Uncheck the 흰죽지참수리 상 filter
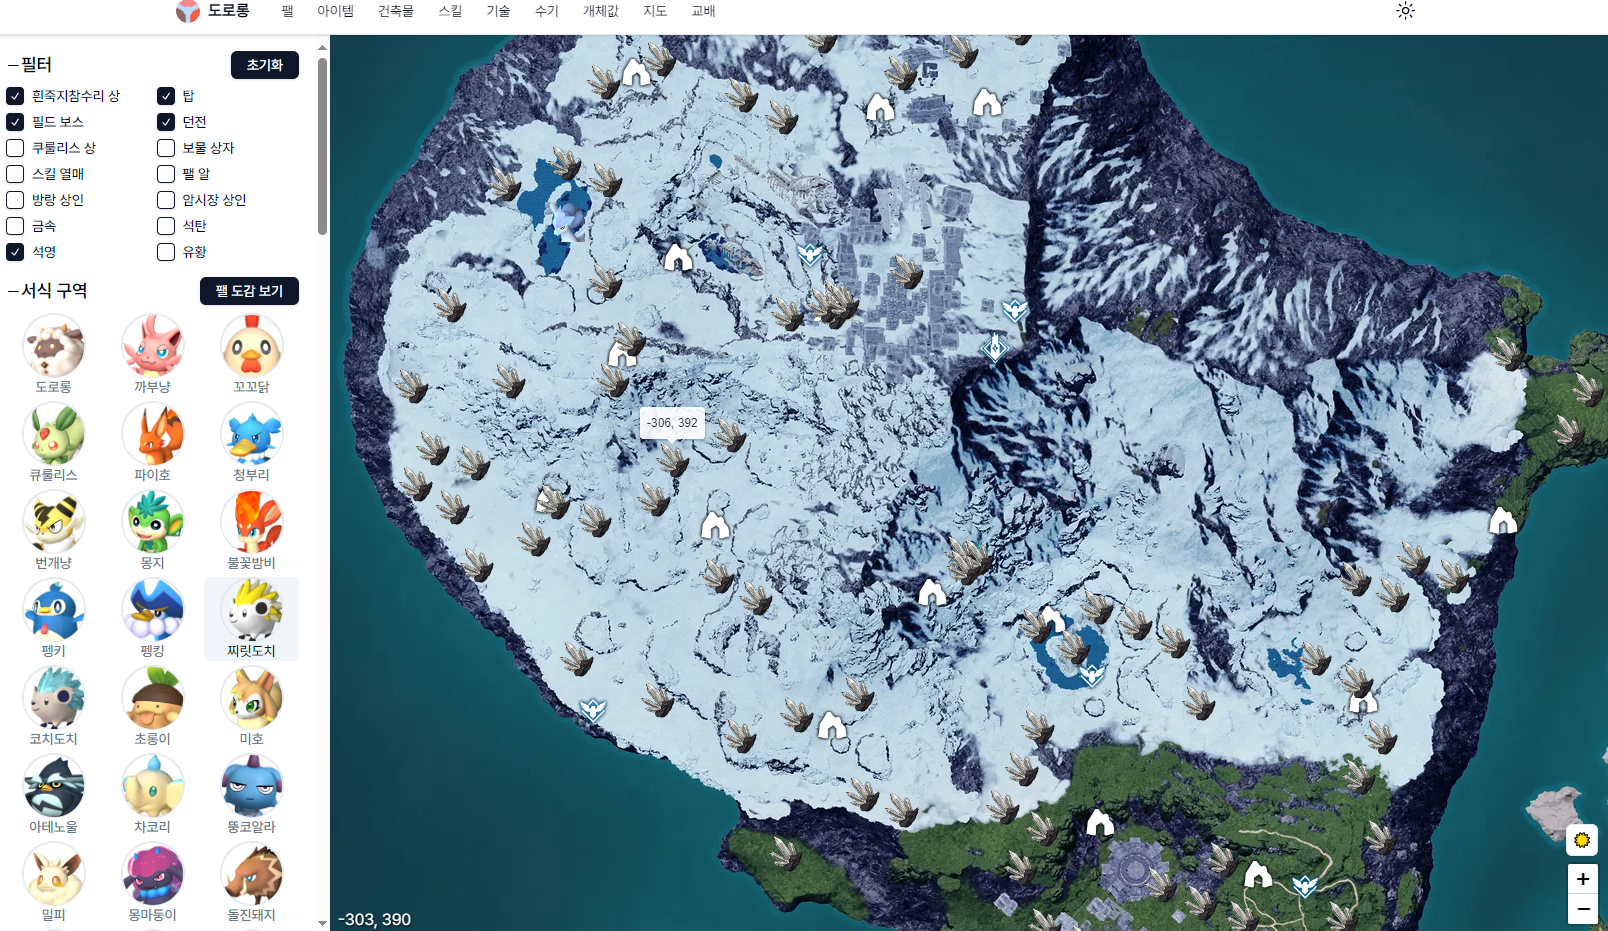The width and height of the screenshot is (1608, 931). [x=15, y=96]
